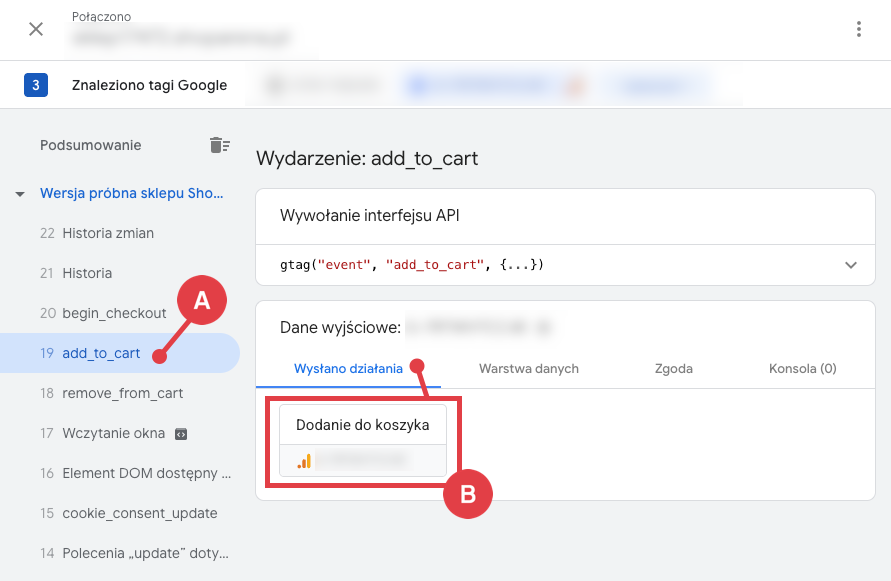The width and height of the screenshot is (891, 581).
Task: Select the Zgoda tab
Action: (673, 368)
